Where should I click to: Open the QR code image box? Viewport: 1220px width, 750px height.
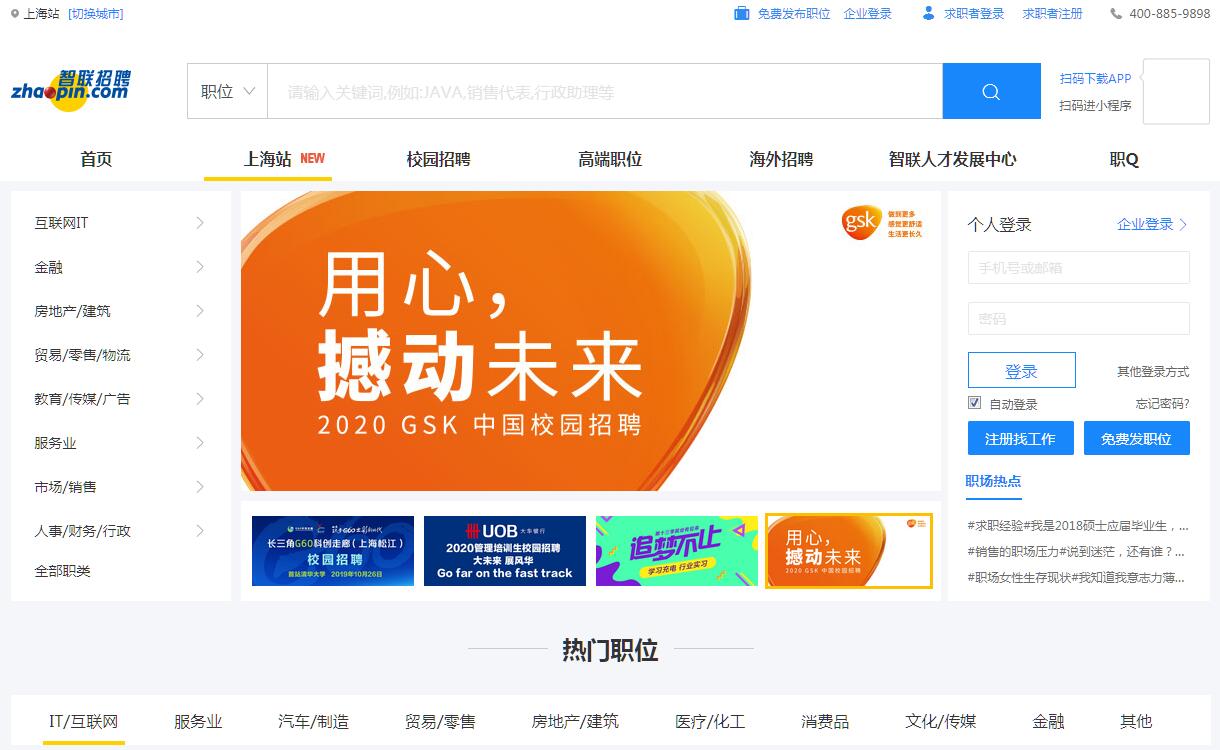pos(1176,91)
